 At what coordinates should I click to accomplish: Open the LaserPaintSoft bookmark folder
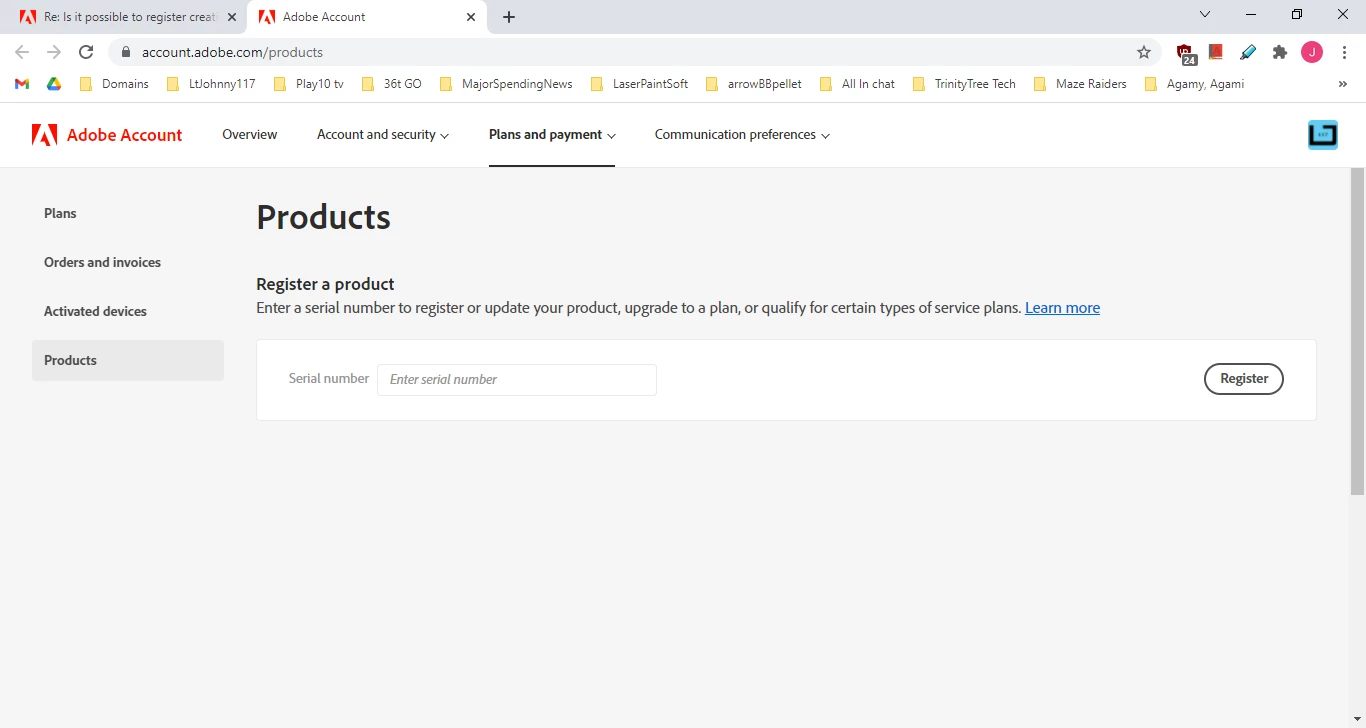pyautogui.click(x=639, y=84)
